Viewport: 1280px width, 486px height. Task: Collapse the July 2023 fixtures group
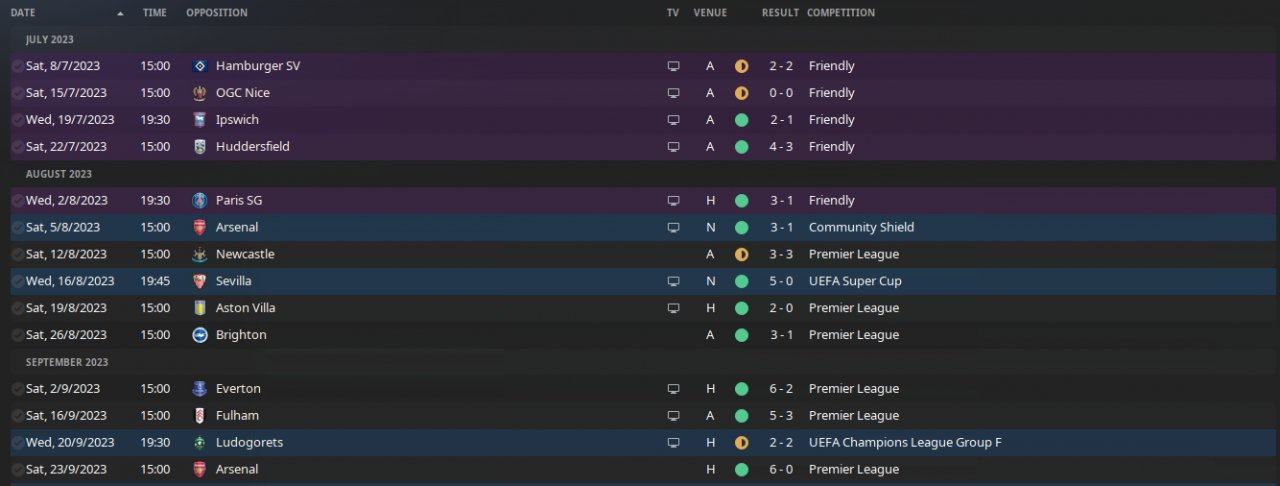(50, 40)
